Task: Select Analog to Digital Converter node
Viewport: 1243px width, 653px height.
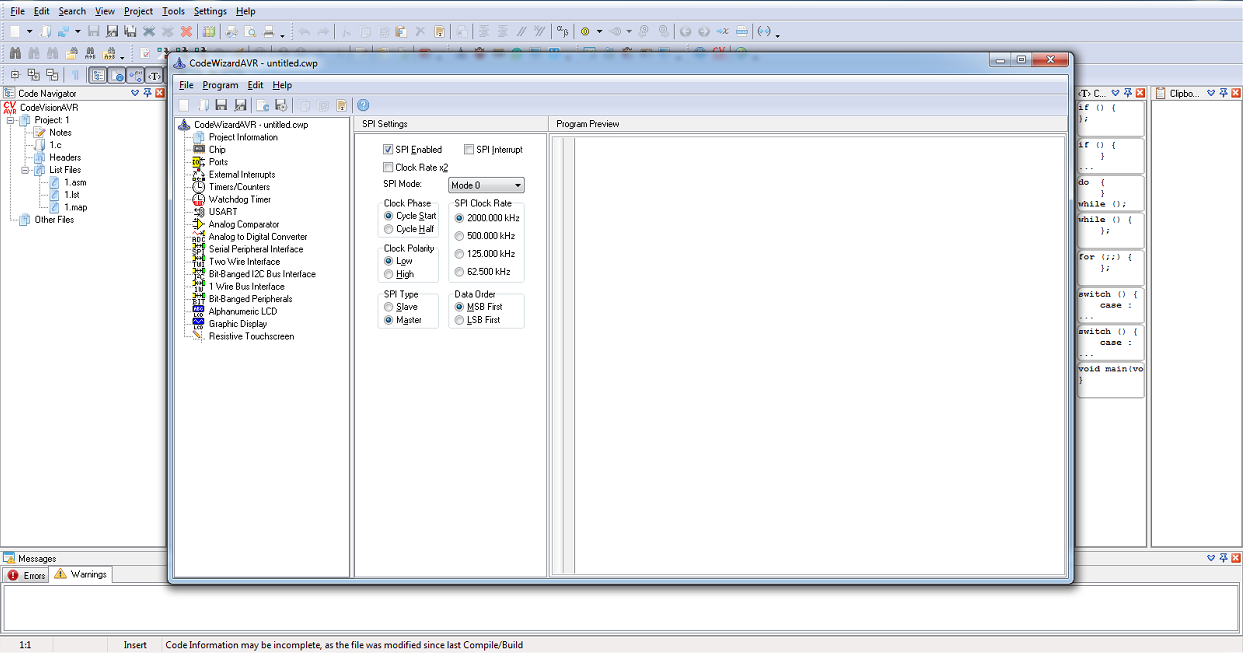Action: (257, 237)
